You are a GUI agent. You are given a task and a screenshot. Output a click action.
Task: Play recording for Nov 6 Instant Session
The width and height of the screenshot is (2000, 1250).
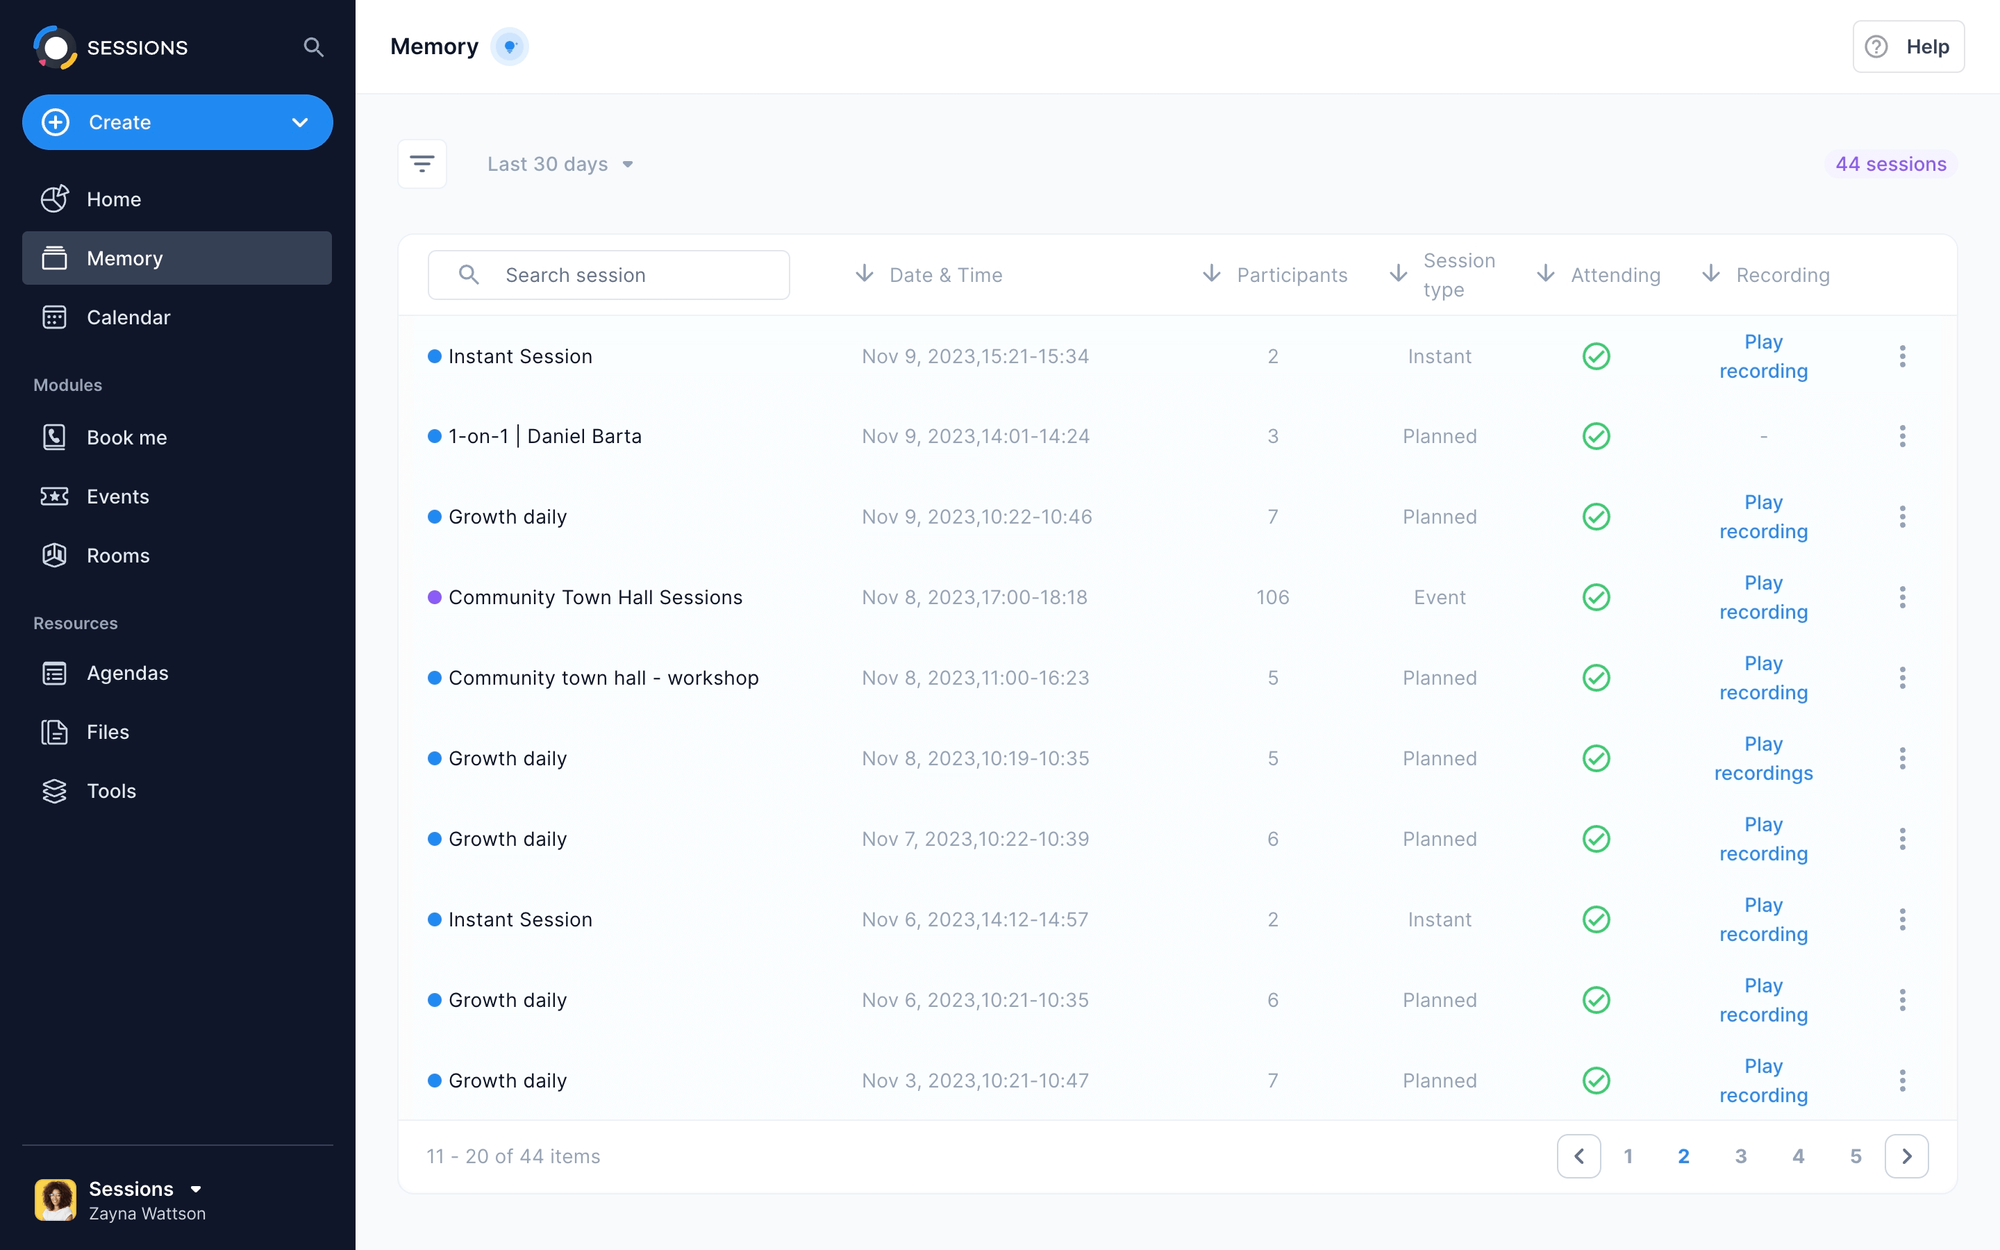[x=1763, y=920]
